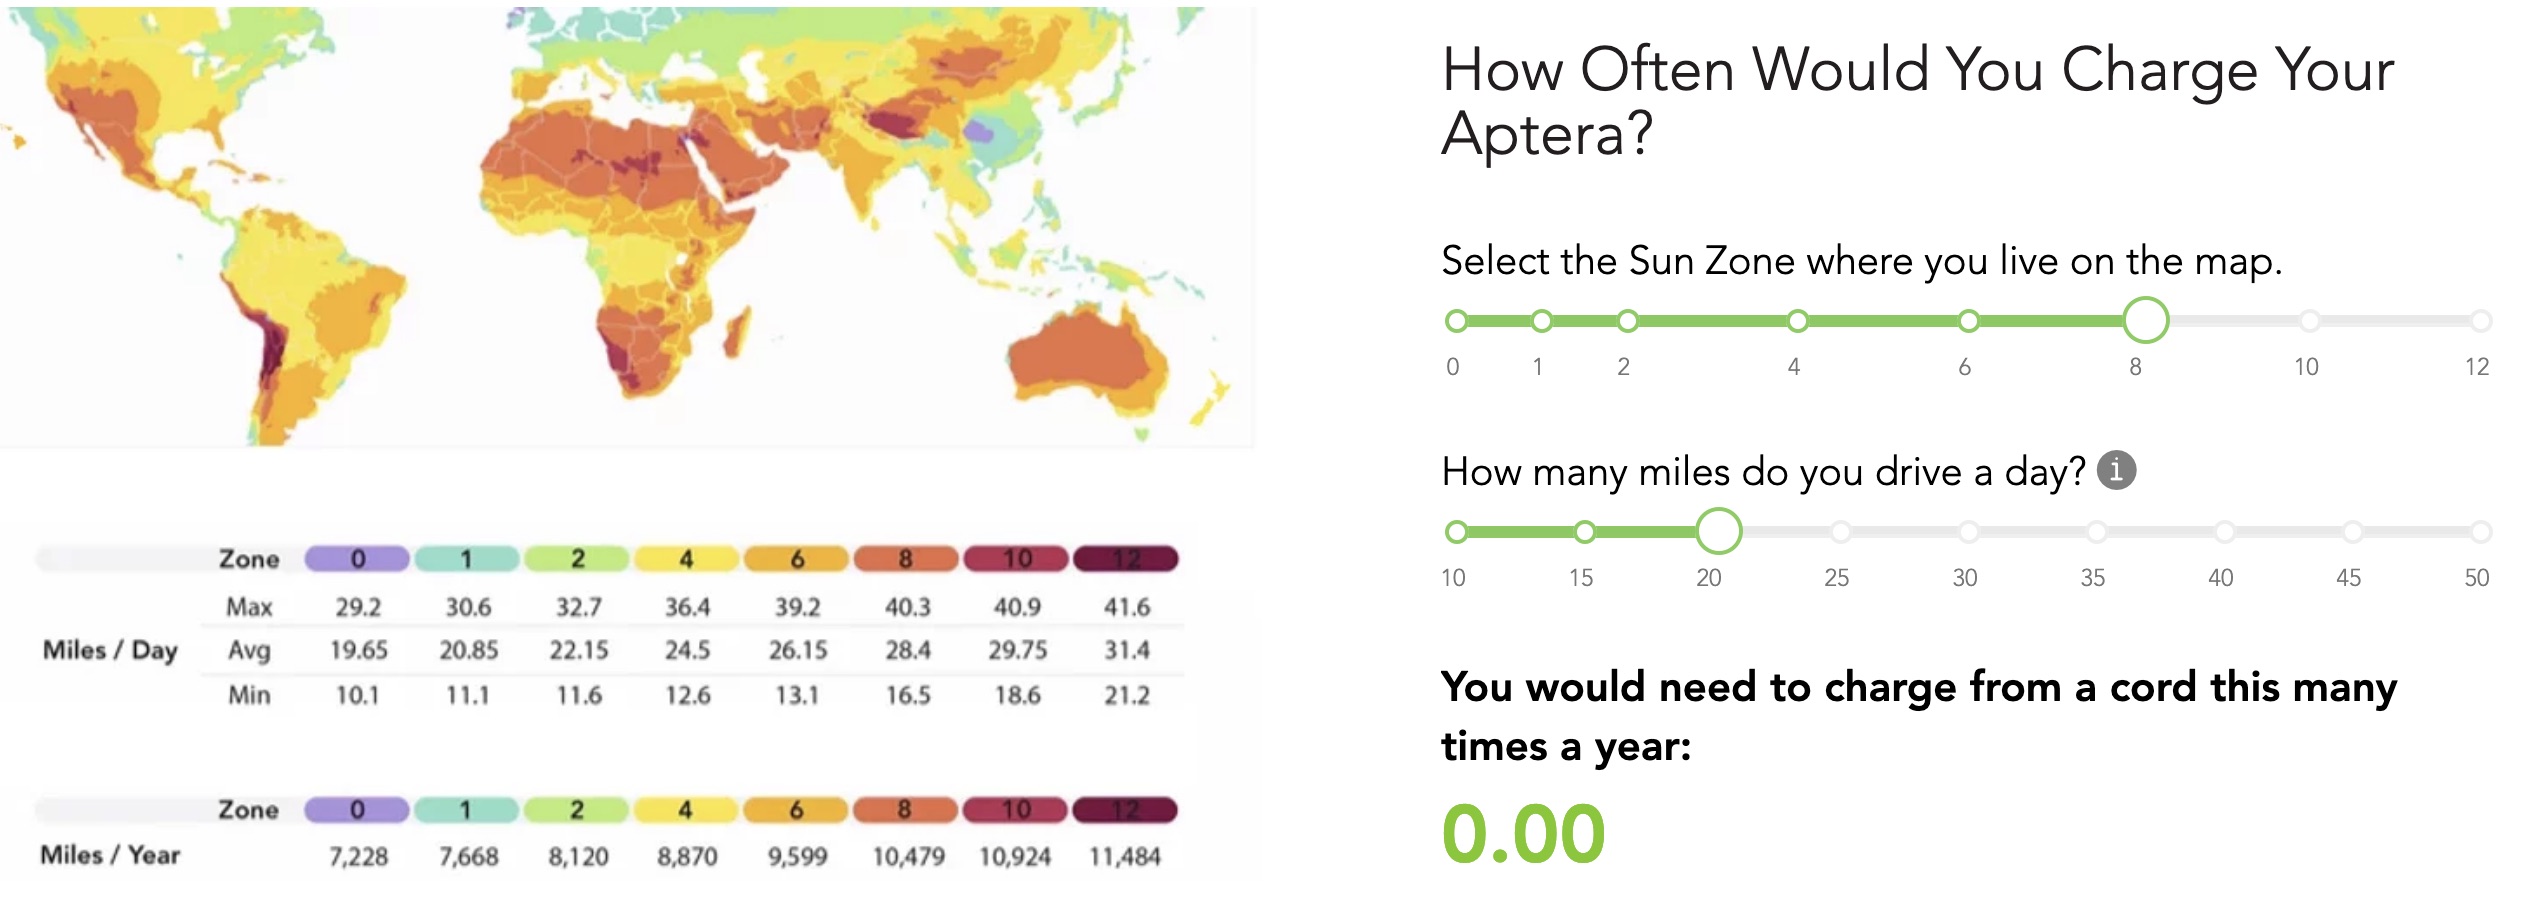2532x914 pixels.
Task: Set Sun Zone slider to 4
Action: [x=1798, y=321]
